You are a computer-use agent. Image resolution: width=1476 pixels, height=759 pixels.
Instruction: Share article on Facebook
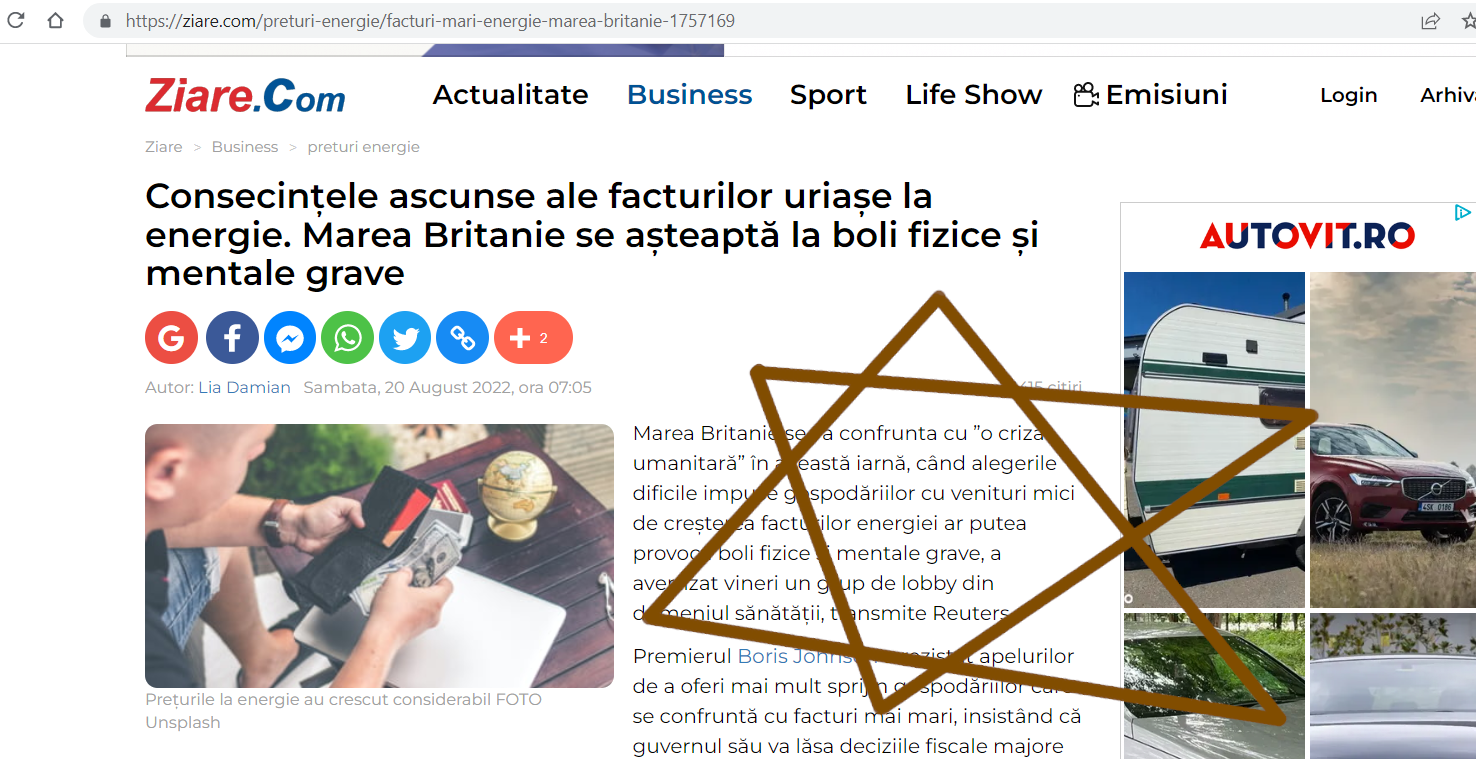pos(232,337)
